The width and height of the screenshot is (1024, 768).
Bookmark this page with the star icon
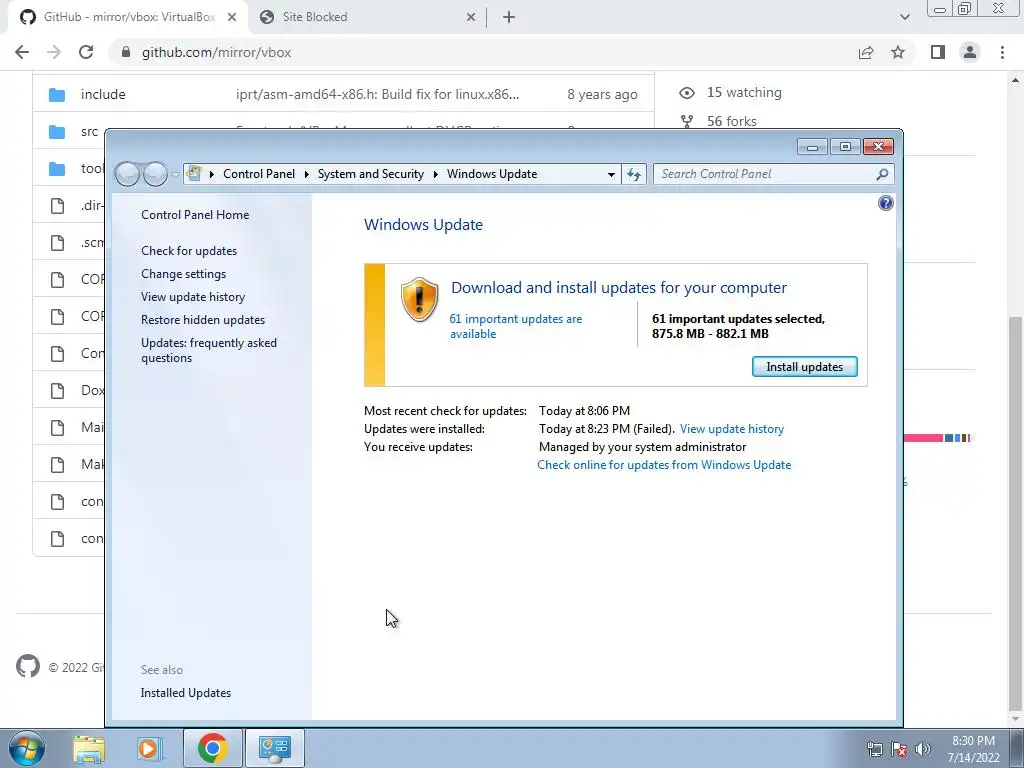coord(898,52)
